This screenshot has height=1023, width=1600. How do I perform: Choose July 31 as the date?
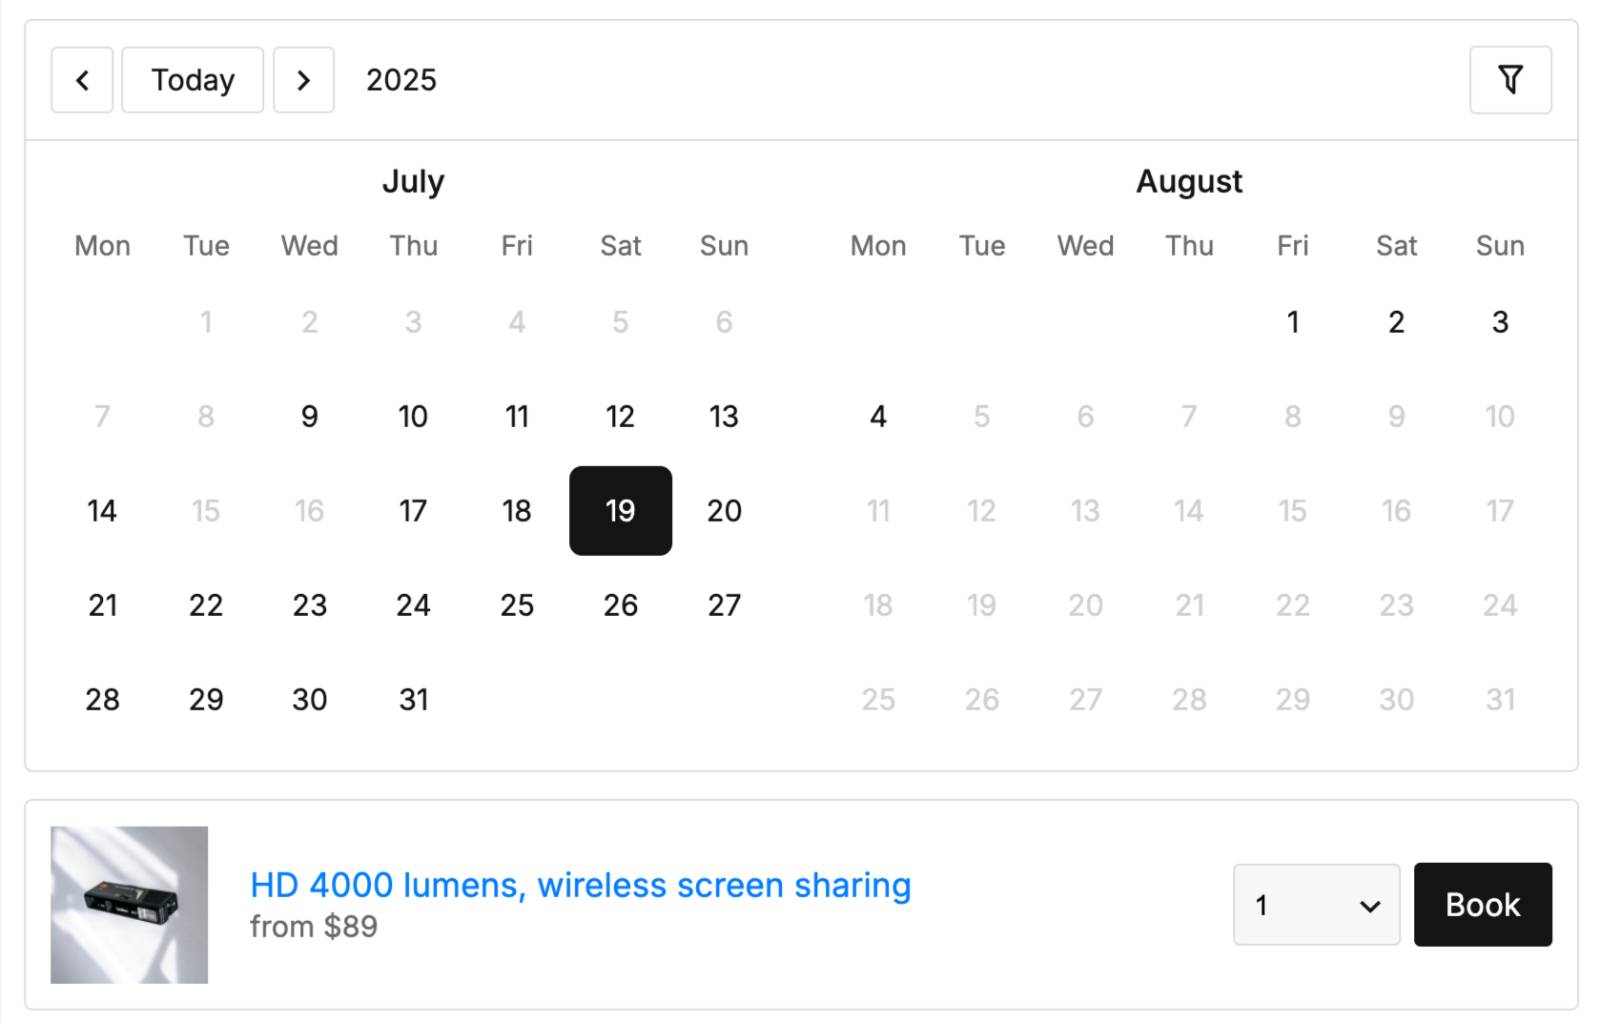click(413, 700)
